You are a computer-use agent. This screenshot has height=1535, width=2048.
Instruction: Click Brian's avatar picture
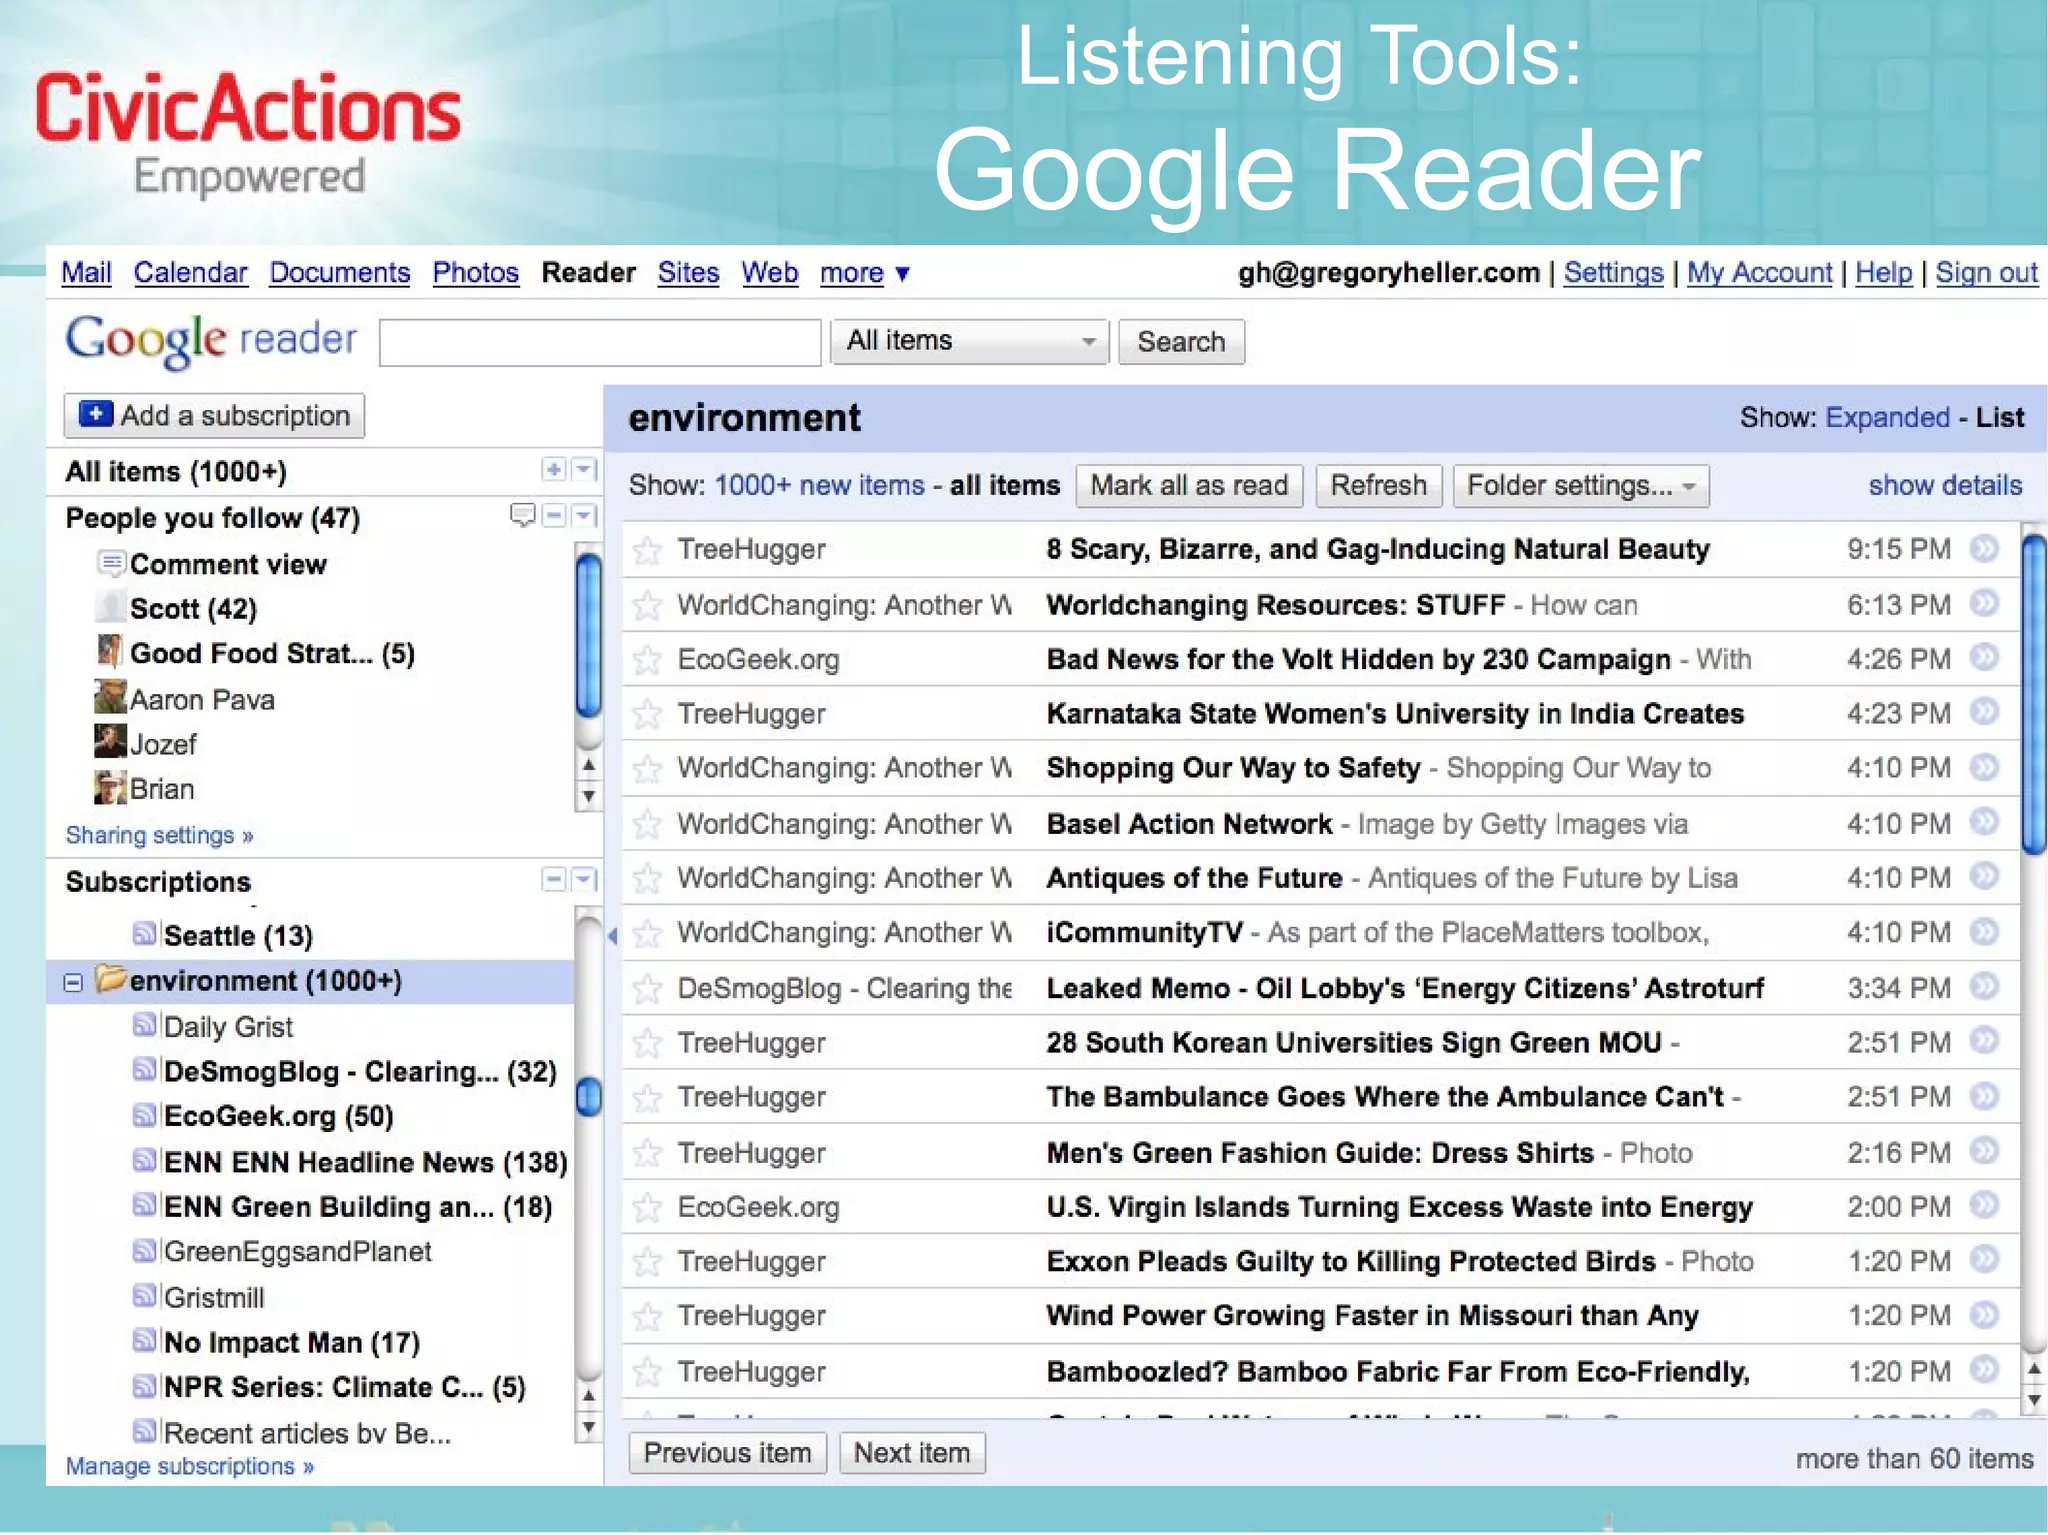[x=110, y=787]
